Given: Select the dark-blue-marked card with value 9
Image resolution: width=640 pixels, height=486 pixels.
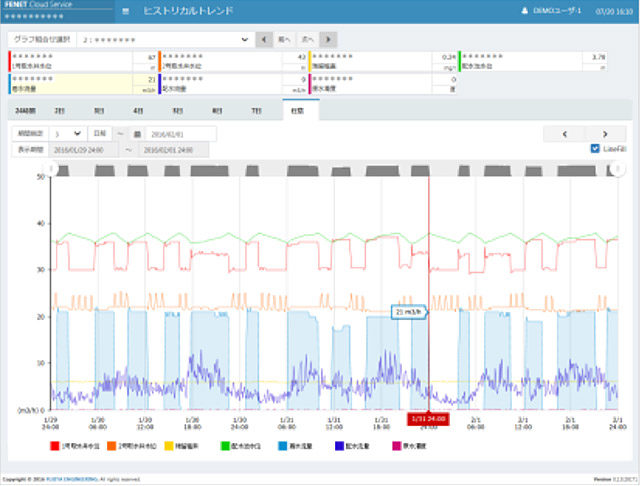Looking at the screenshot, I should 233,84.
